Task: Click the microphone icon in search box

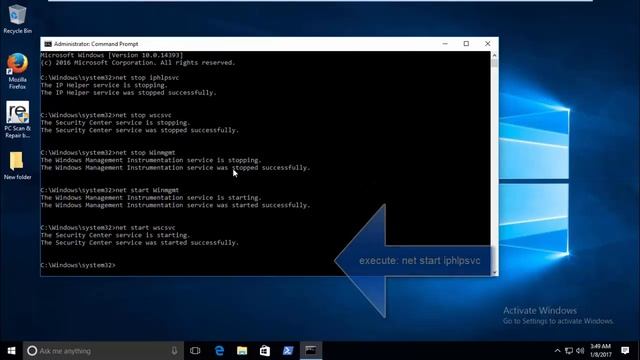Action: pos(174,351)
